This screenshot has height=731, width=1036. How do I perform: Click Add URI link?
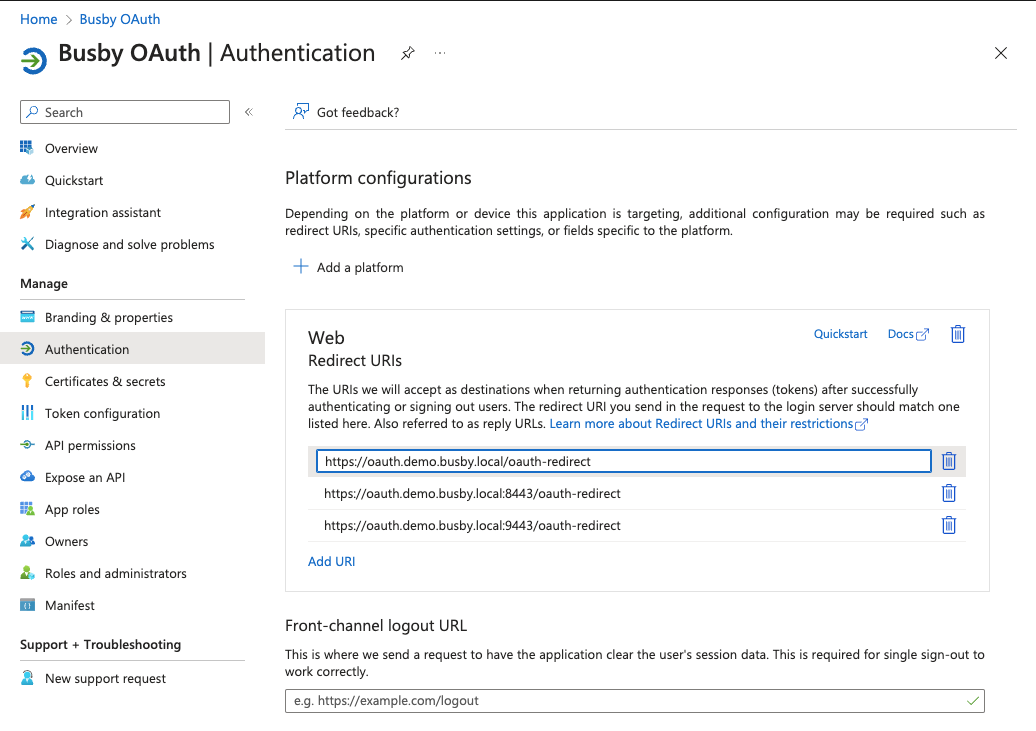pos(332,561)
